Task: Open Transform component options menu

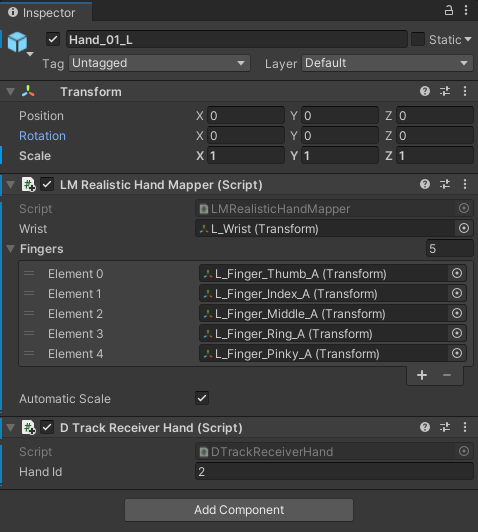Action: point(465,91)
